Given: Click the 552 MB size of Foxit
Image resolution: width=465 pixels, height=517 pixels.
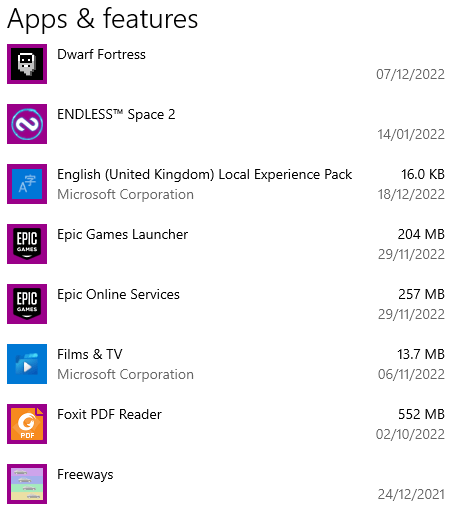Looking at the screenshot, I should [421, 414].
